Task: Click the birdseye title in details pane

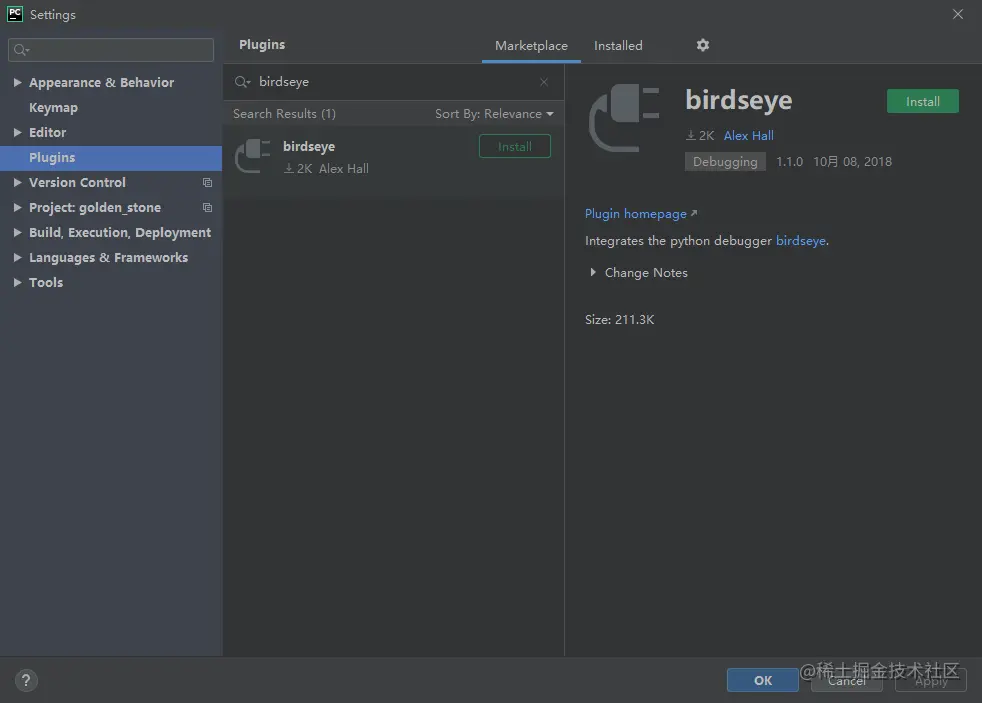Action: 738,100
